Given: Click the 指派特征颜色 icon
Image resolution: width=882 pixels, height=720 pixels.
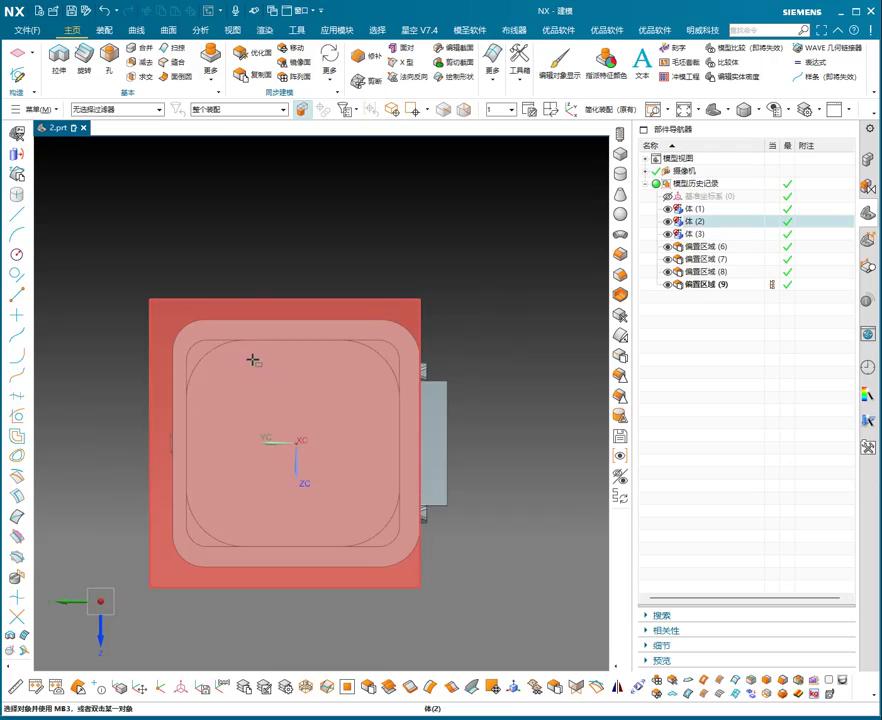Looking at the screenshot, I should click(x=606, y=60).
